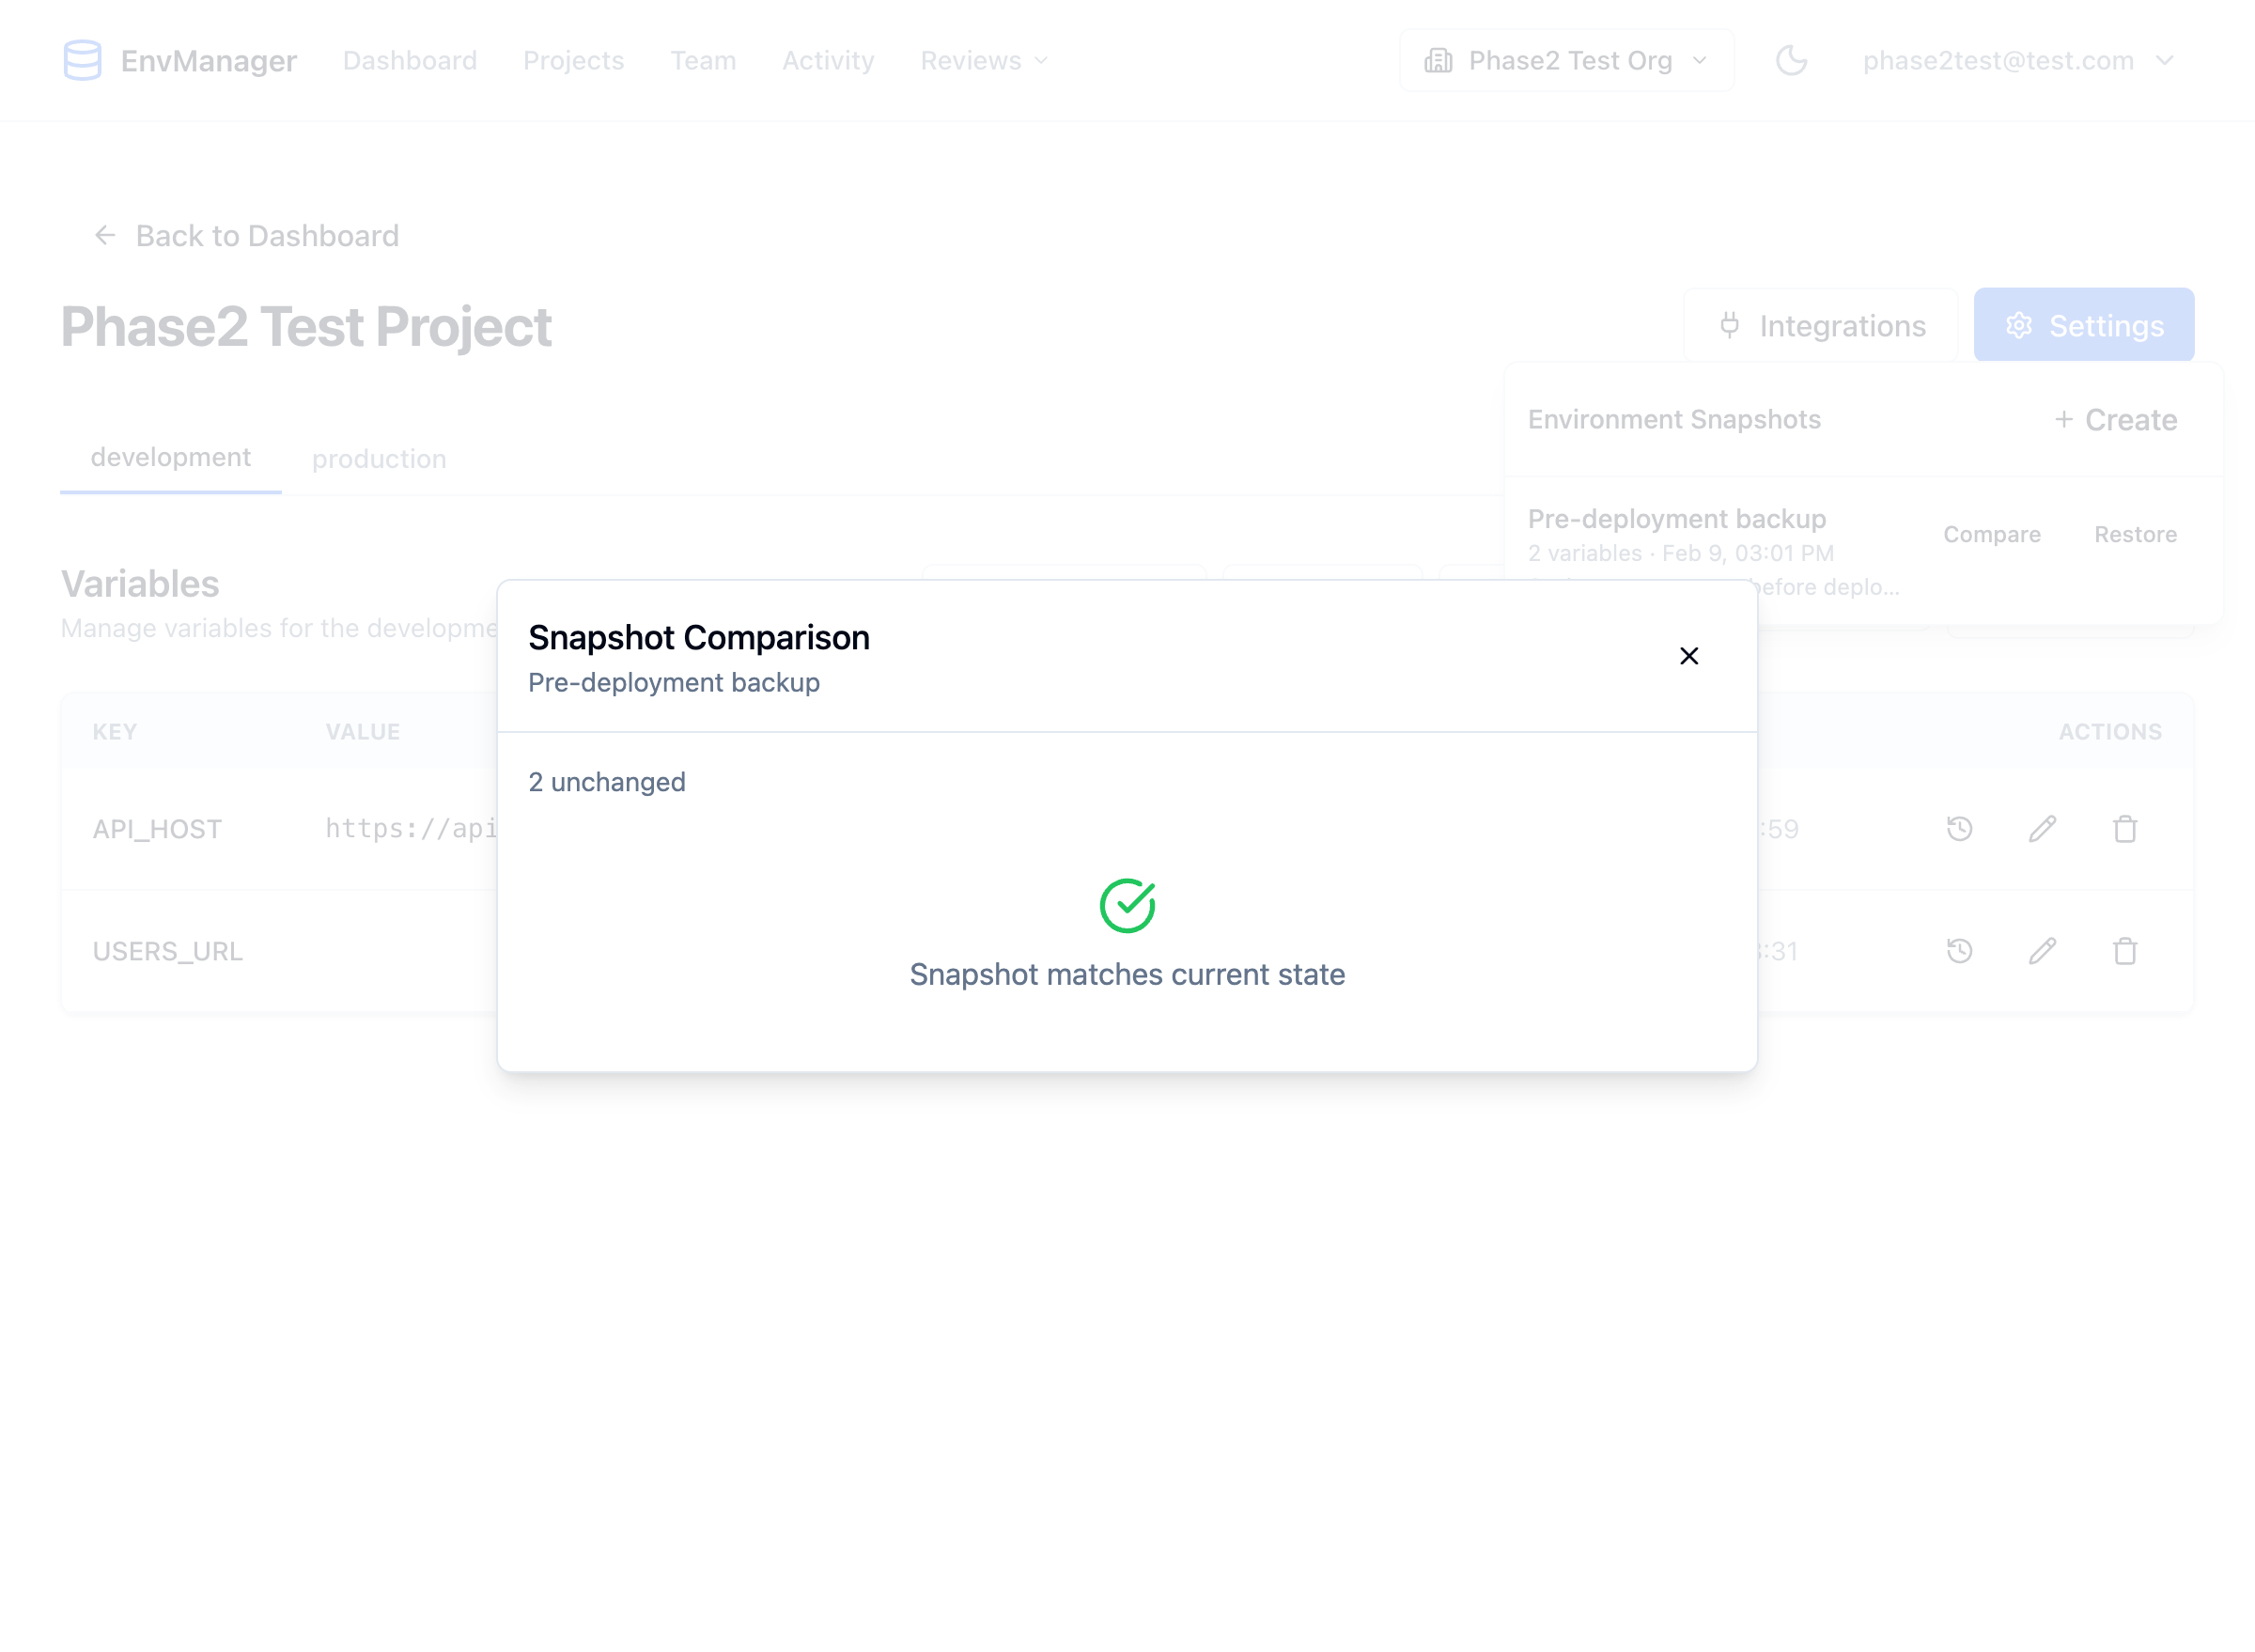This screenshot has height=1652, width=2255.
Task: Close the Snapshot Comparison dialog
Action: (1688, 656)
